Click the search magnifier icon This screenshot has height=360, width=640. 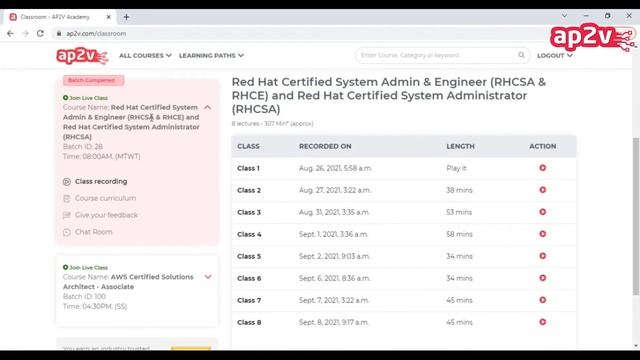pyautogui.click(x=521, y=55)
